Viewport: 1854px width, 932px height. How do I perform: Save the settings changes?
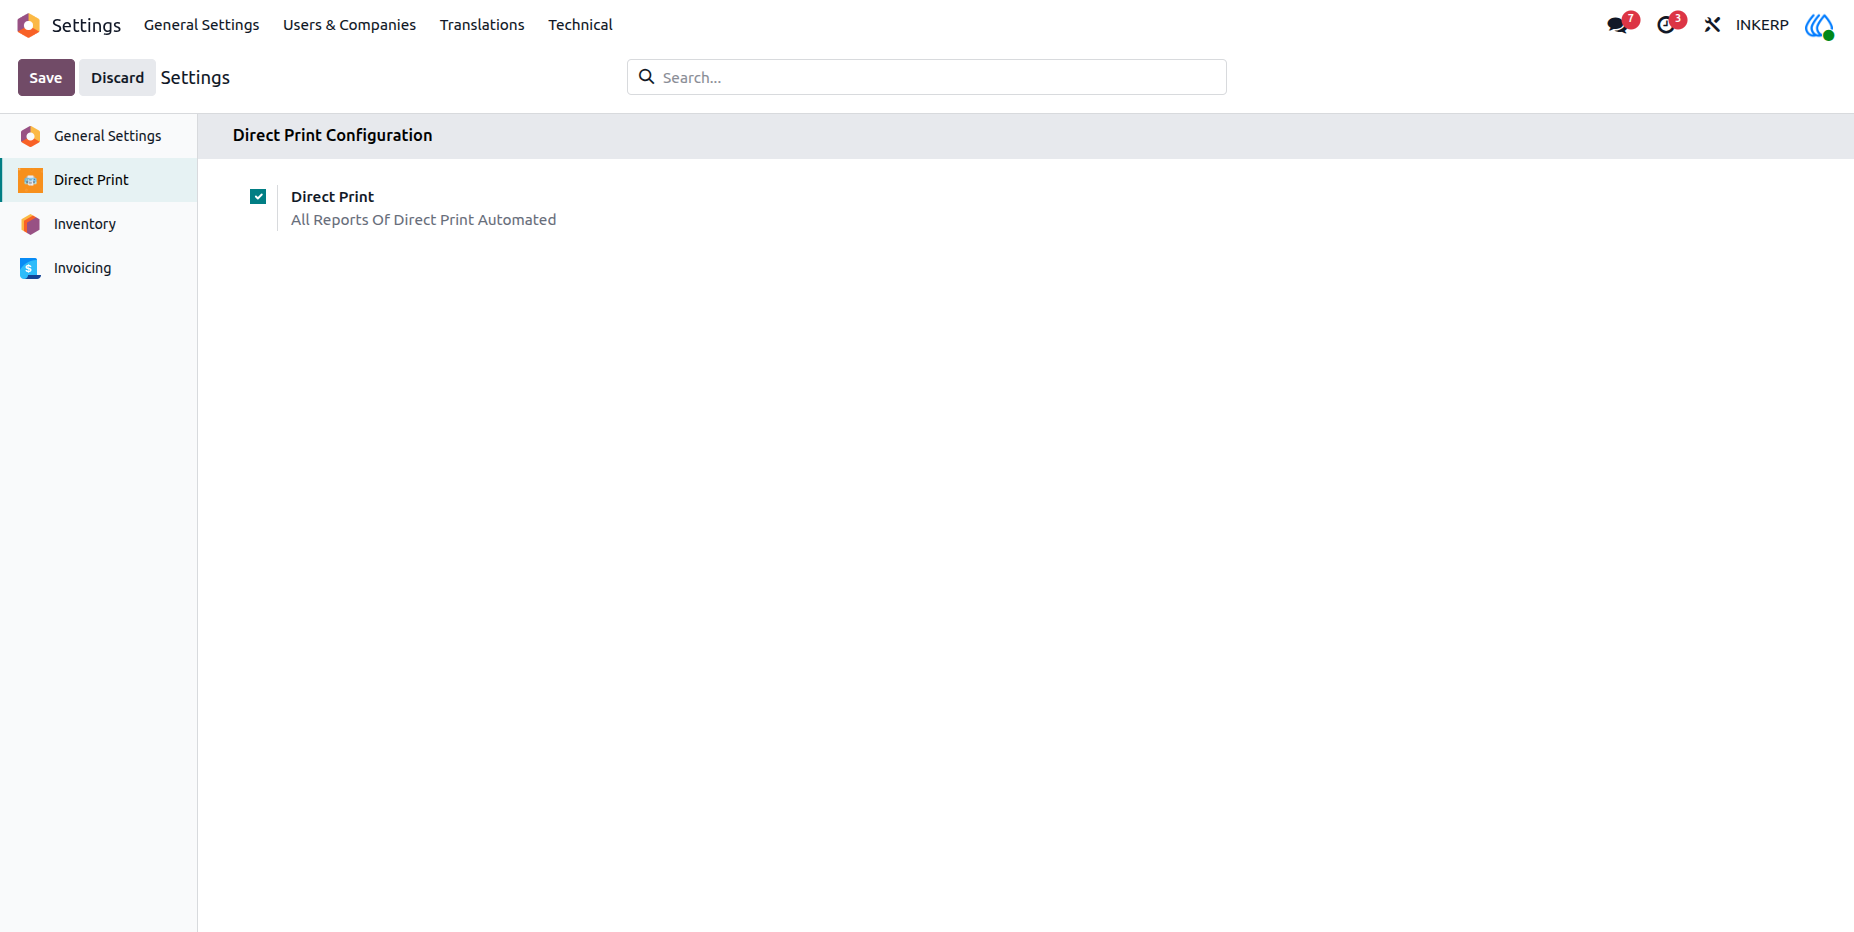[46, 78]
